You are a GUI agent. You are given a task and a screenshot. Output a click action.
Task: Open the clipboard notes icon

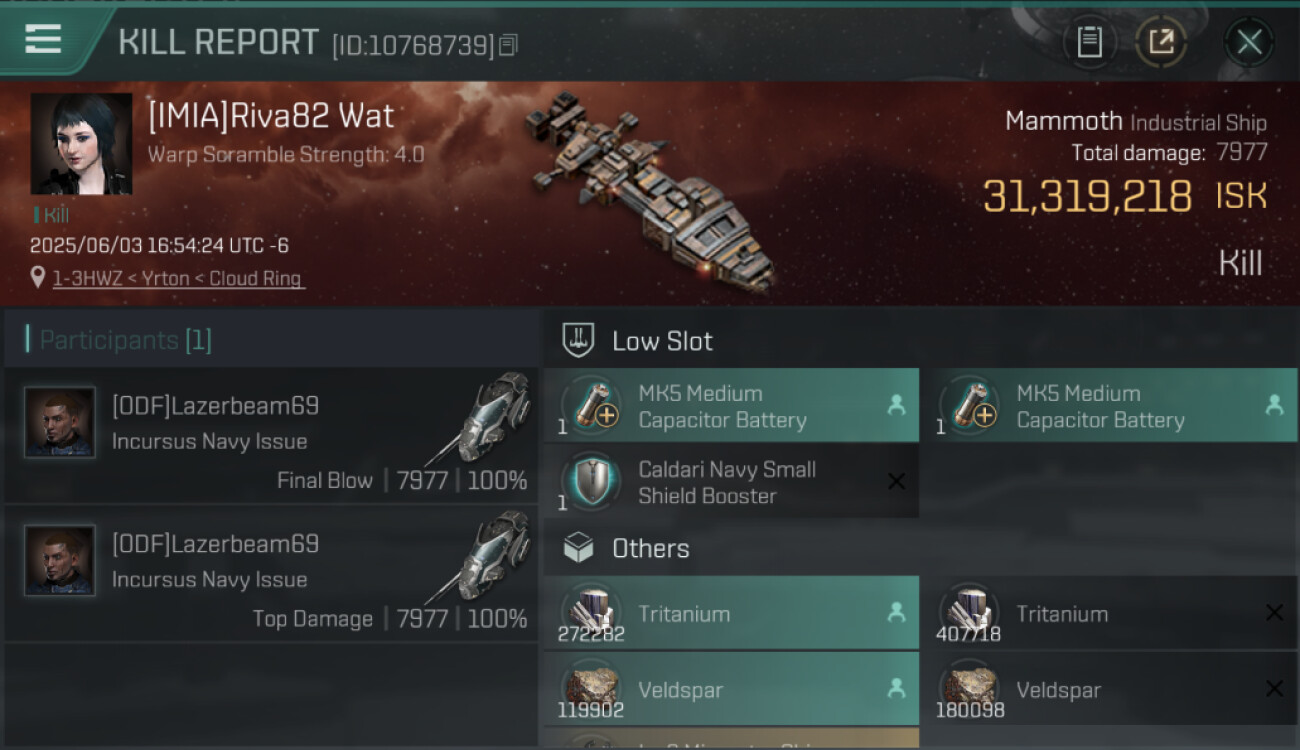coord(1089,42)
